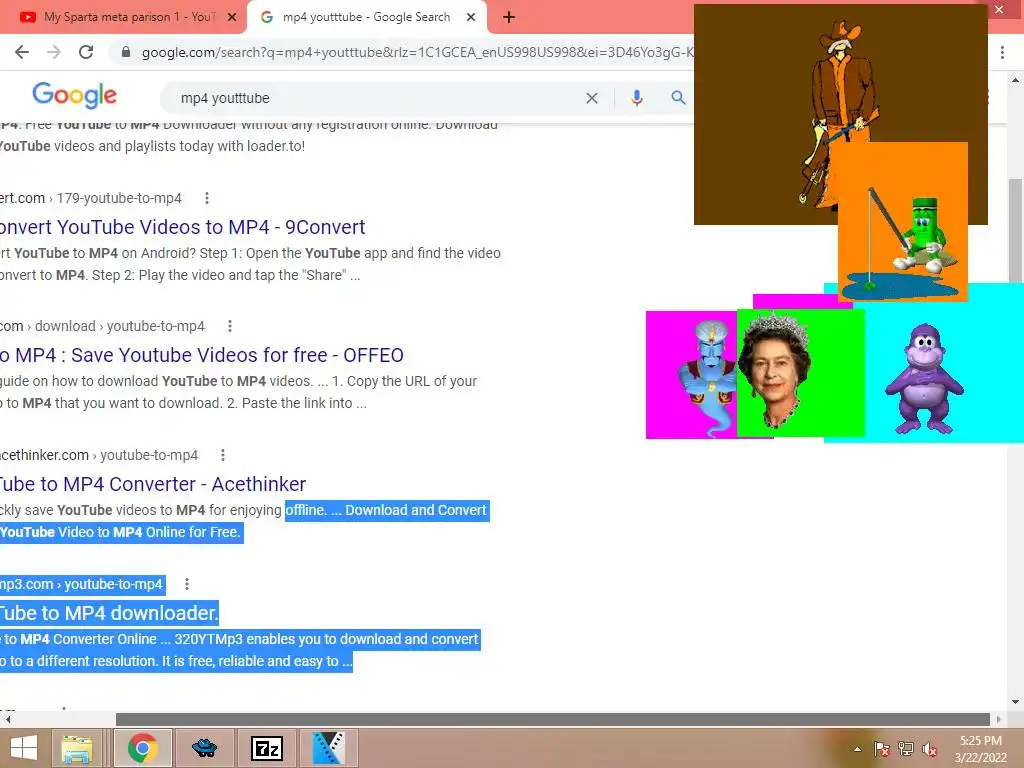Click acethinker.com › youtube-to-mp4 breadcrumb
The height and width of the screenshot is (768, 1024).
pos(99,455)
